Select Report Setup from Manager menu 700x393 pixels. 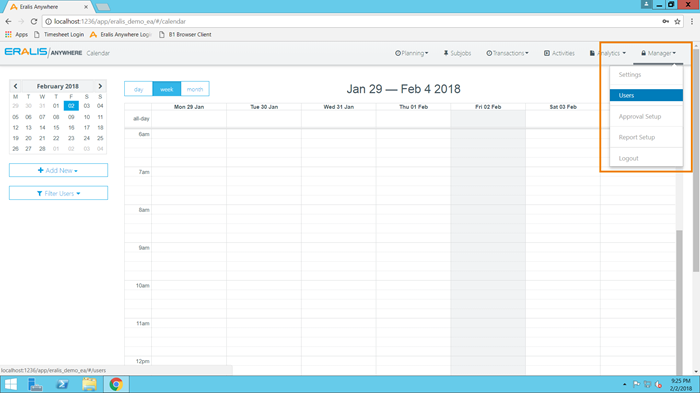[646, 137]
